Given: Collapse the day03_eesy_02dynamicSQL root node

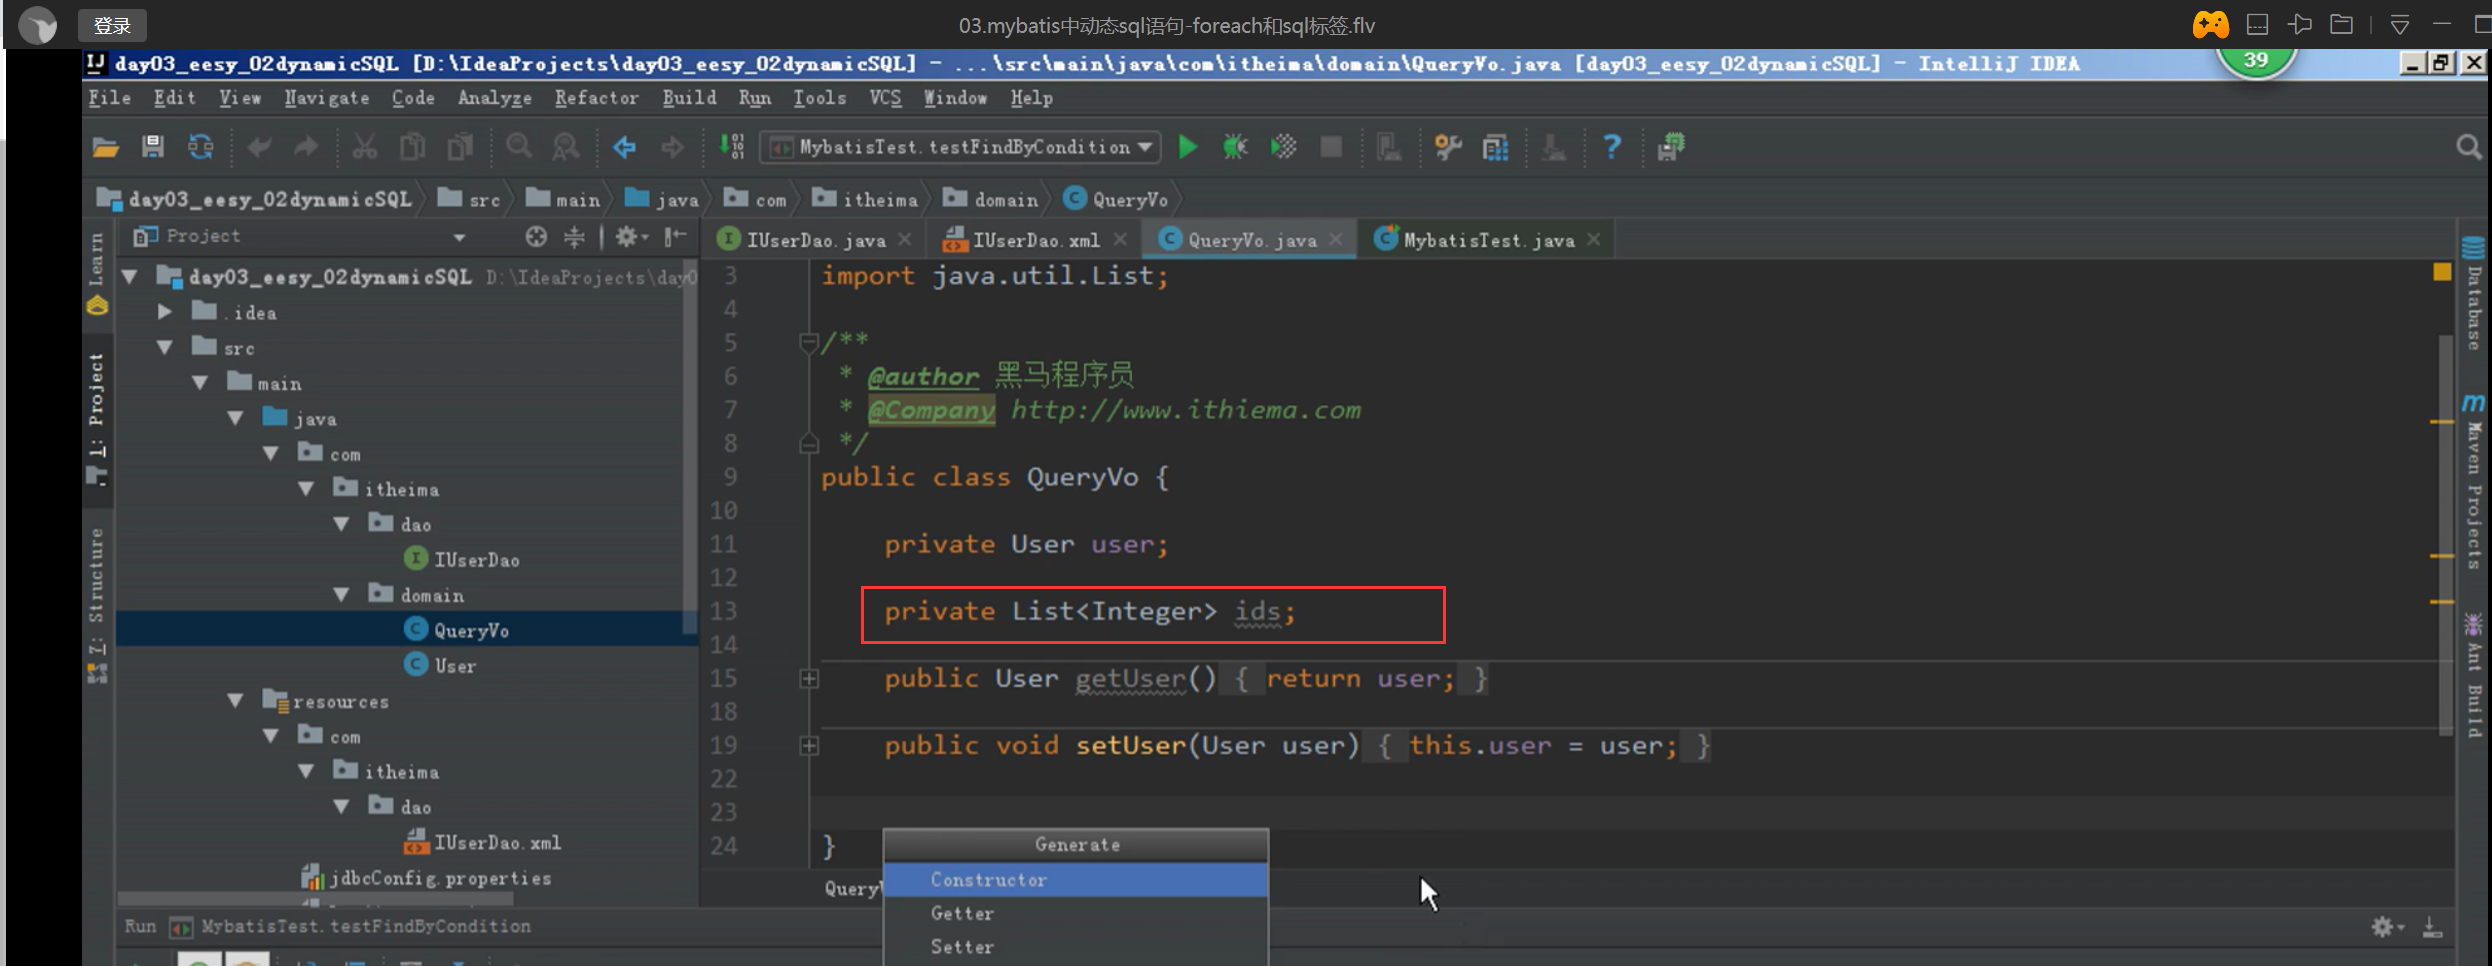Looking at the screenshot, I should pos(130,277).
